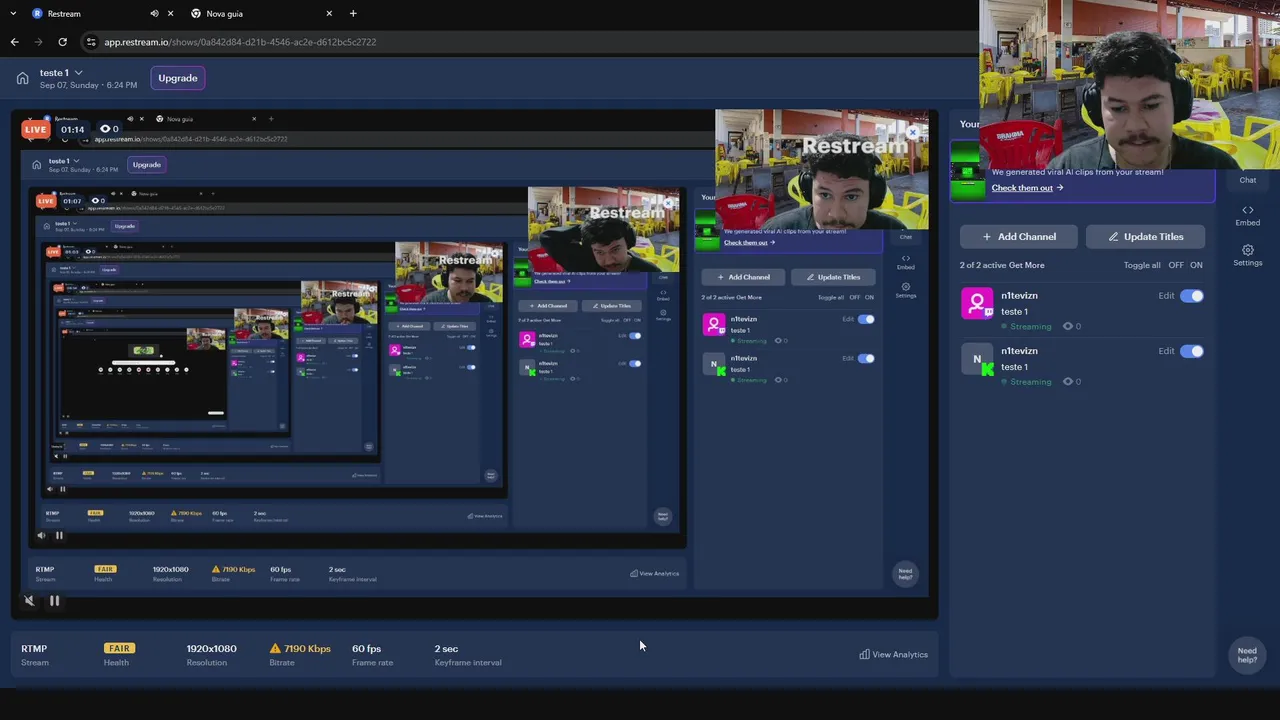Viewport: 1280px width, 720px height.
Task: Unmute the stream preview audio
Action: 29,601
